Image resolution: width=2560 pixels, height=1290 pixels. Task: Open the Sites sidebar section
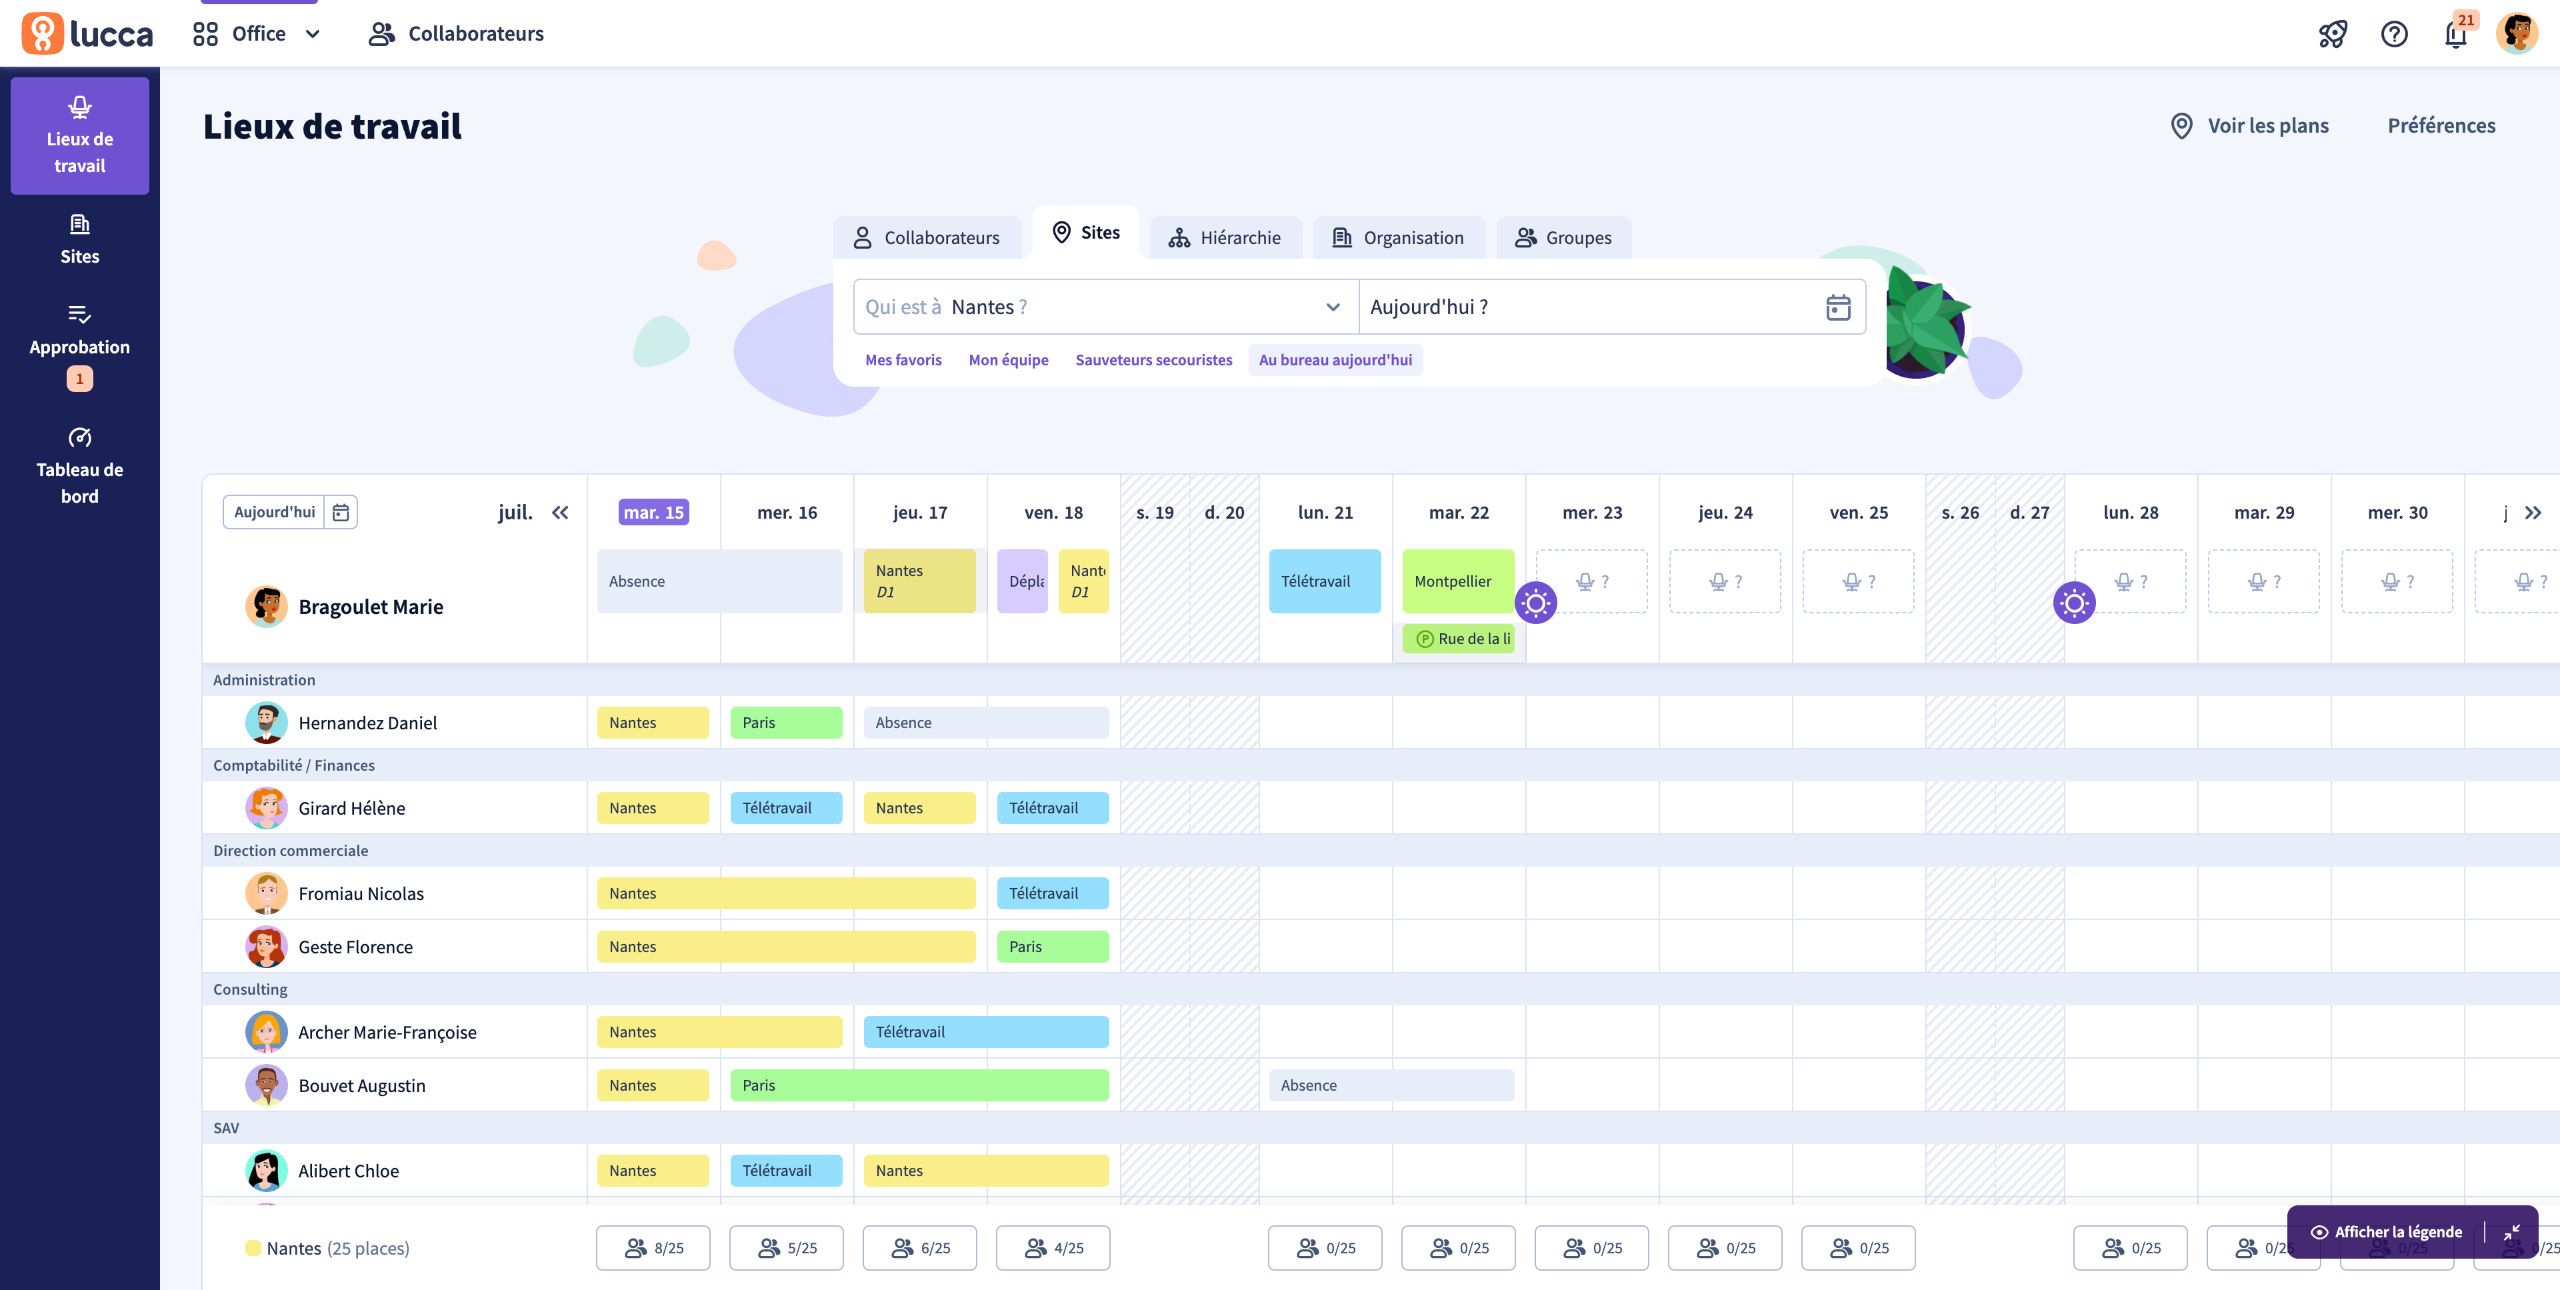(x=80, y=240)
